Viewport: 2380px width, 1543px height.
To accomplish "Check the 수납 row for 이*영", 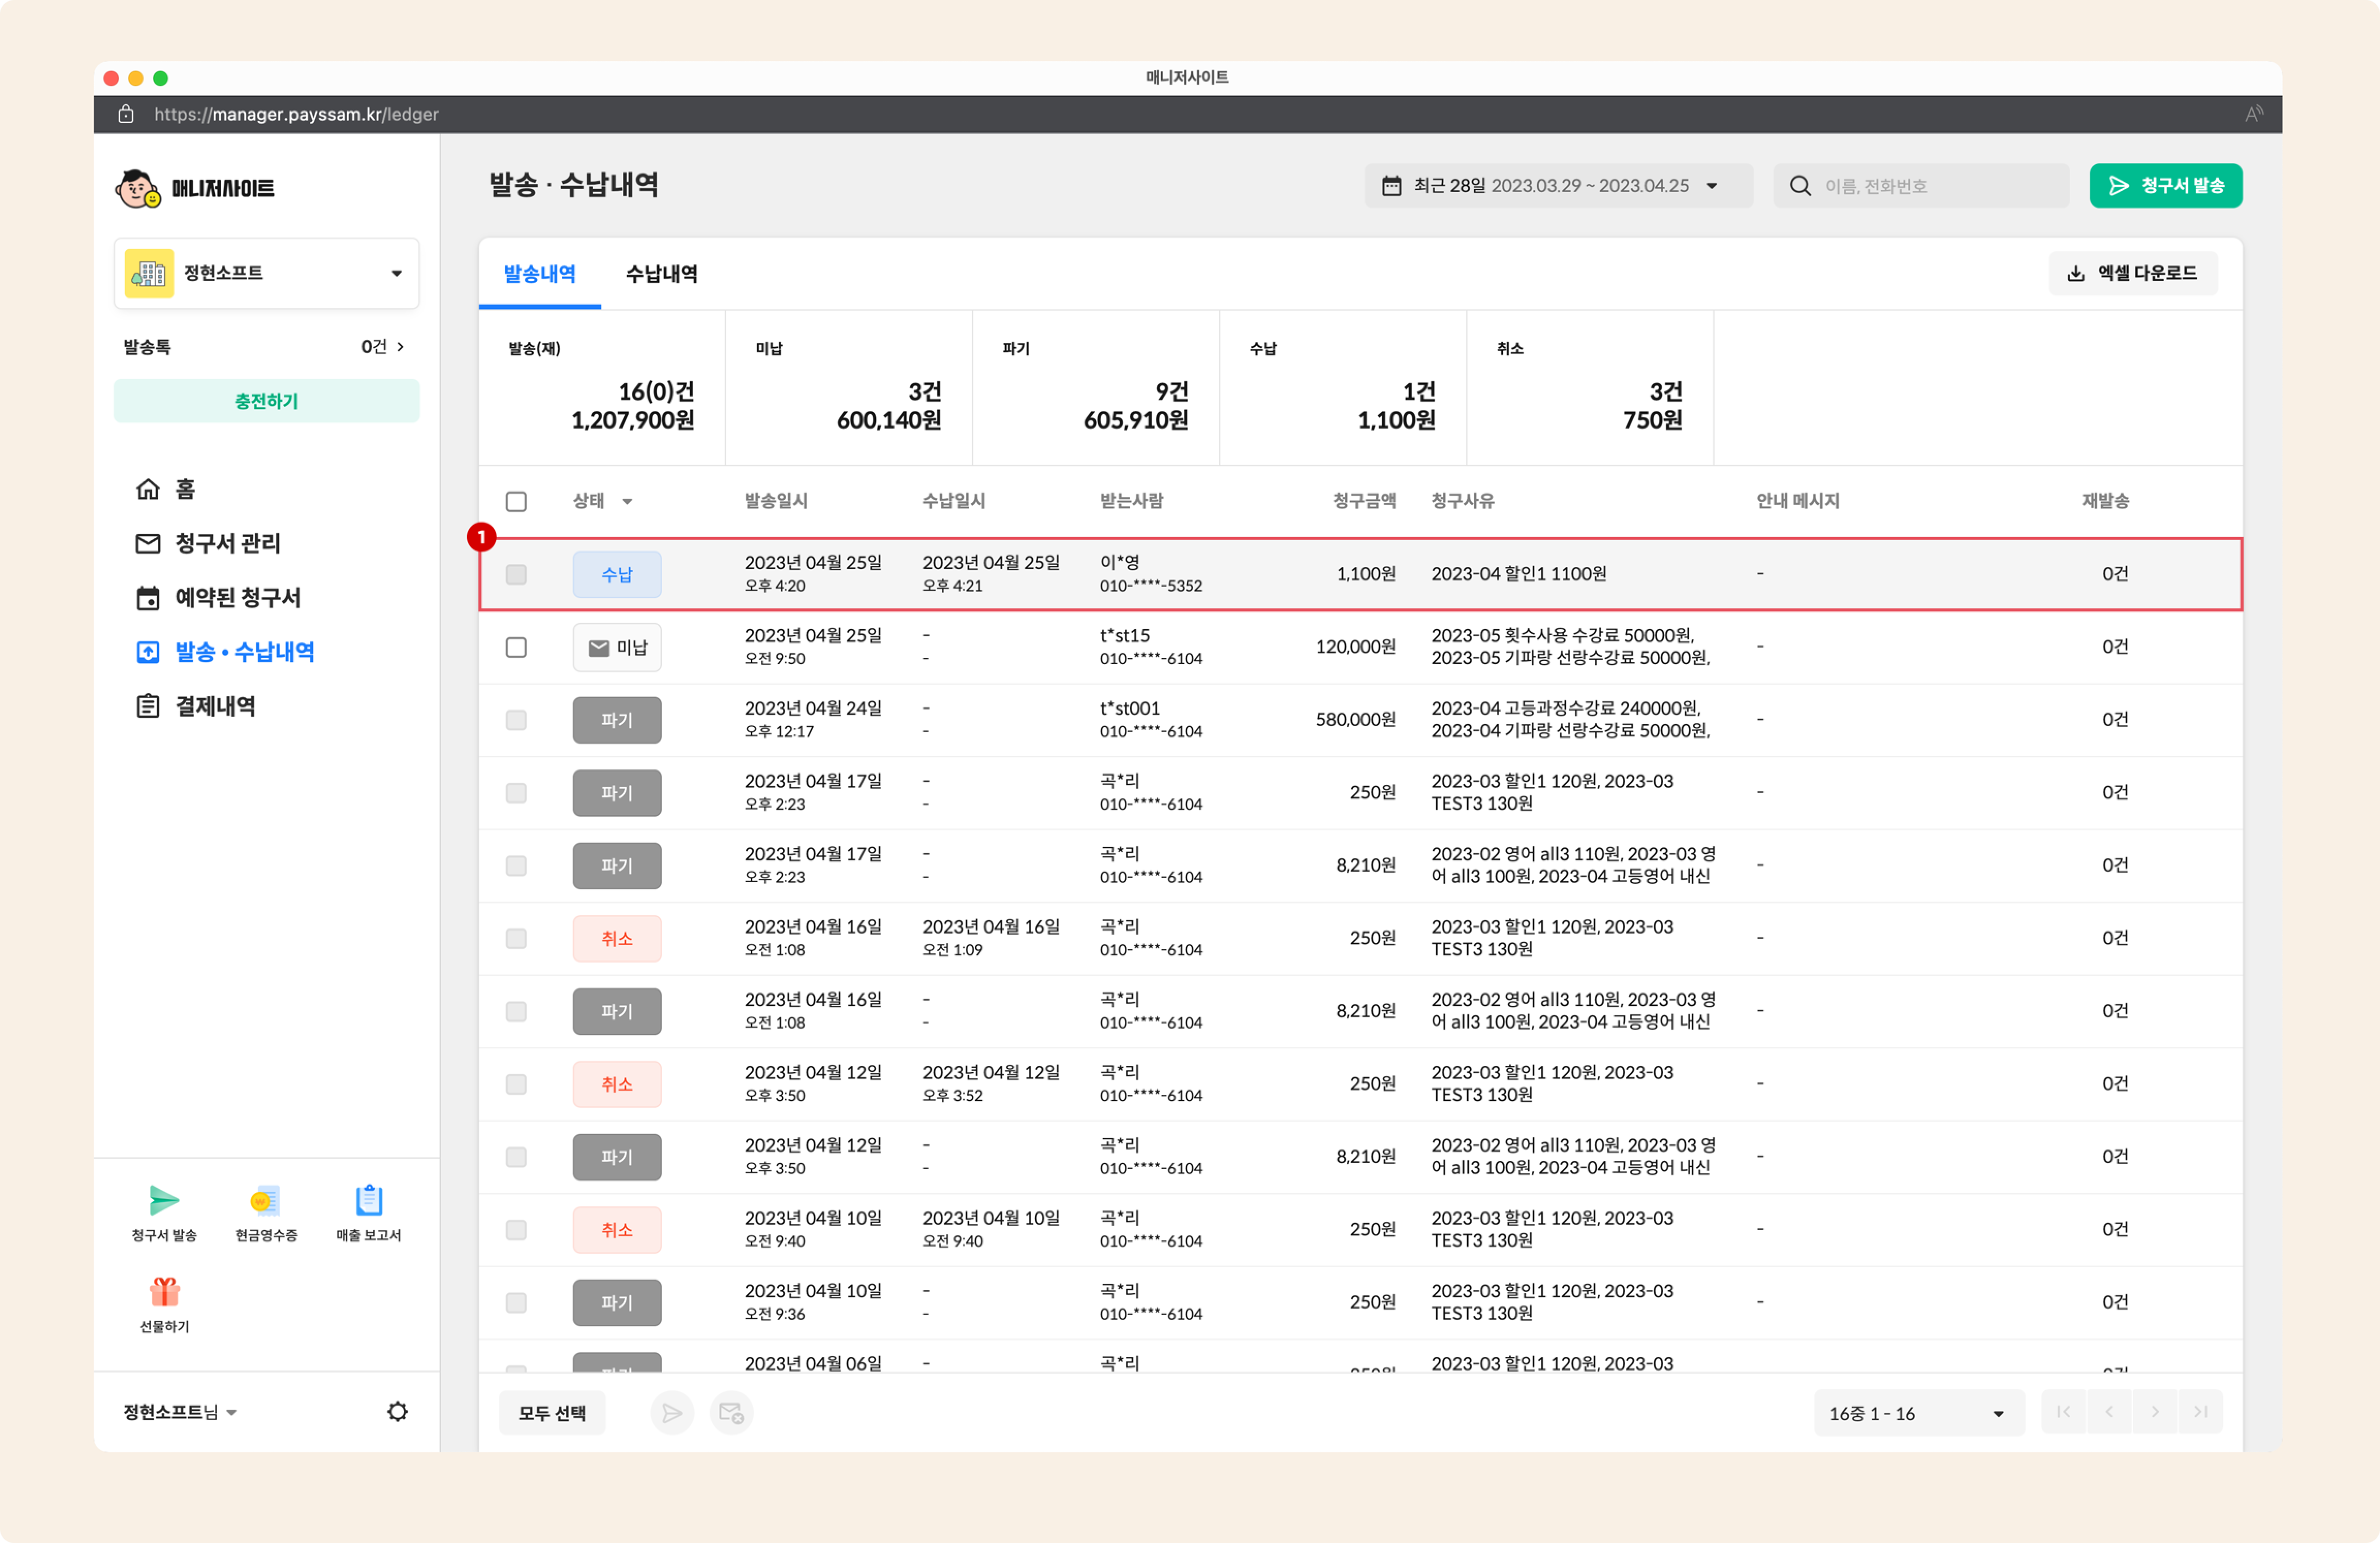I will (x=516, y=574).
